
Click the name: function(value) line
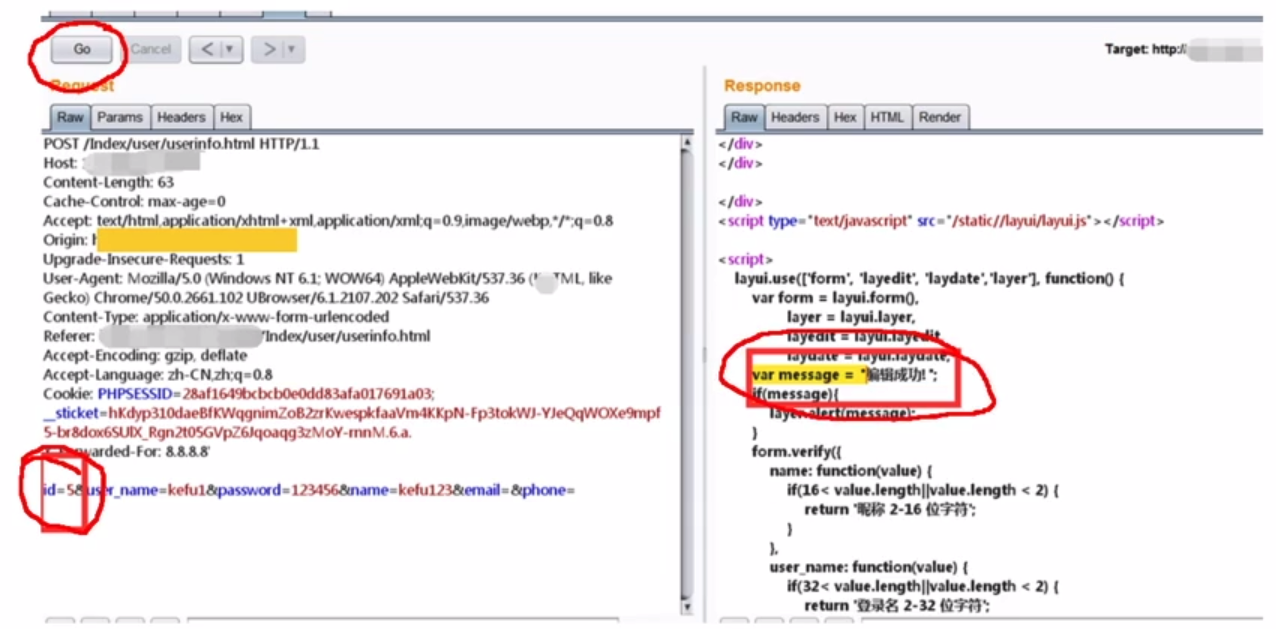852,471
